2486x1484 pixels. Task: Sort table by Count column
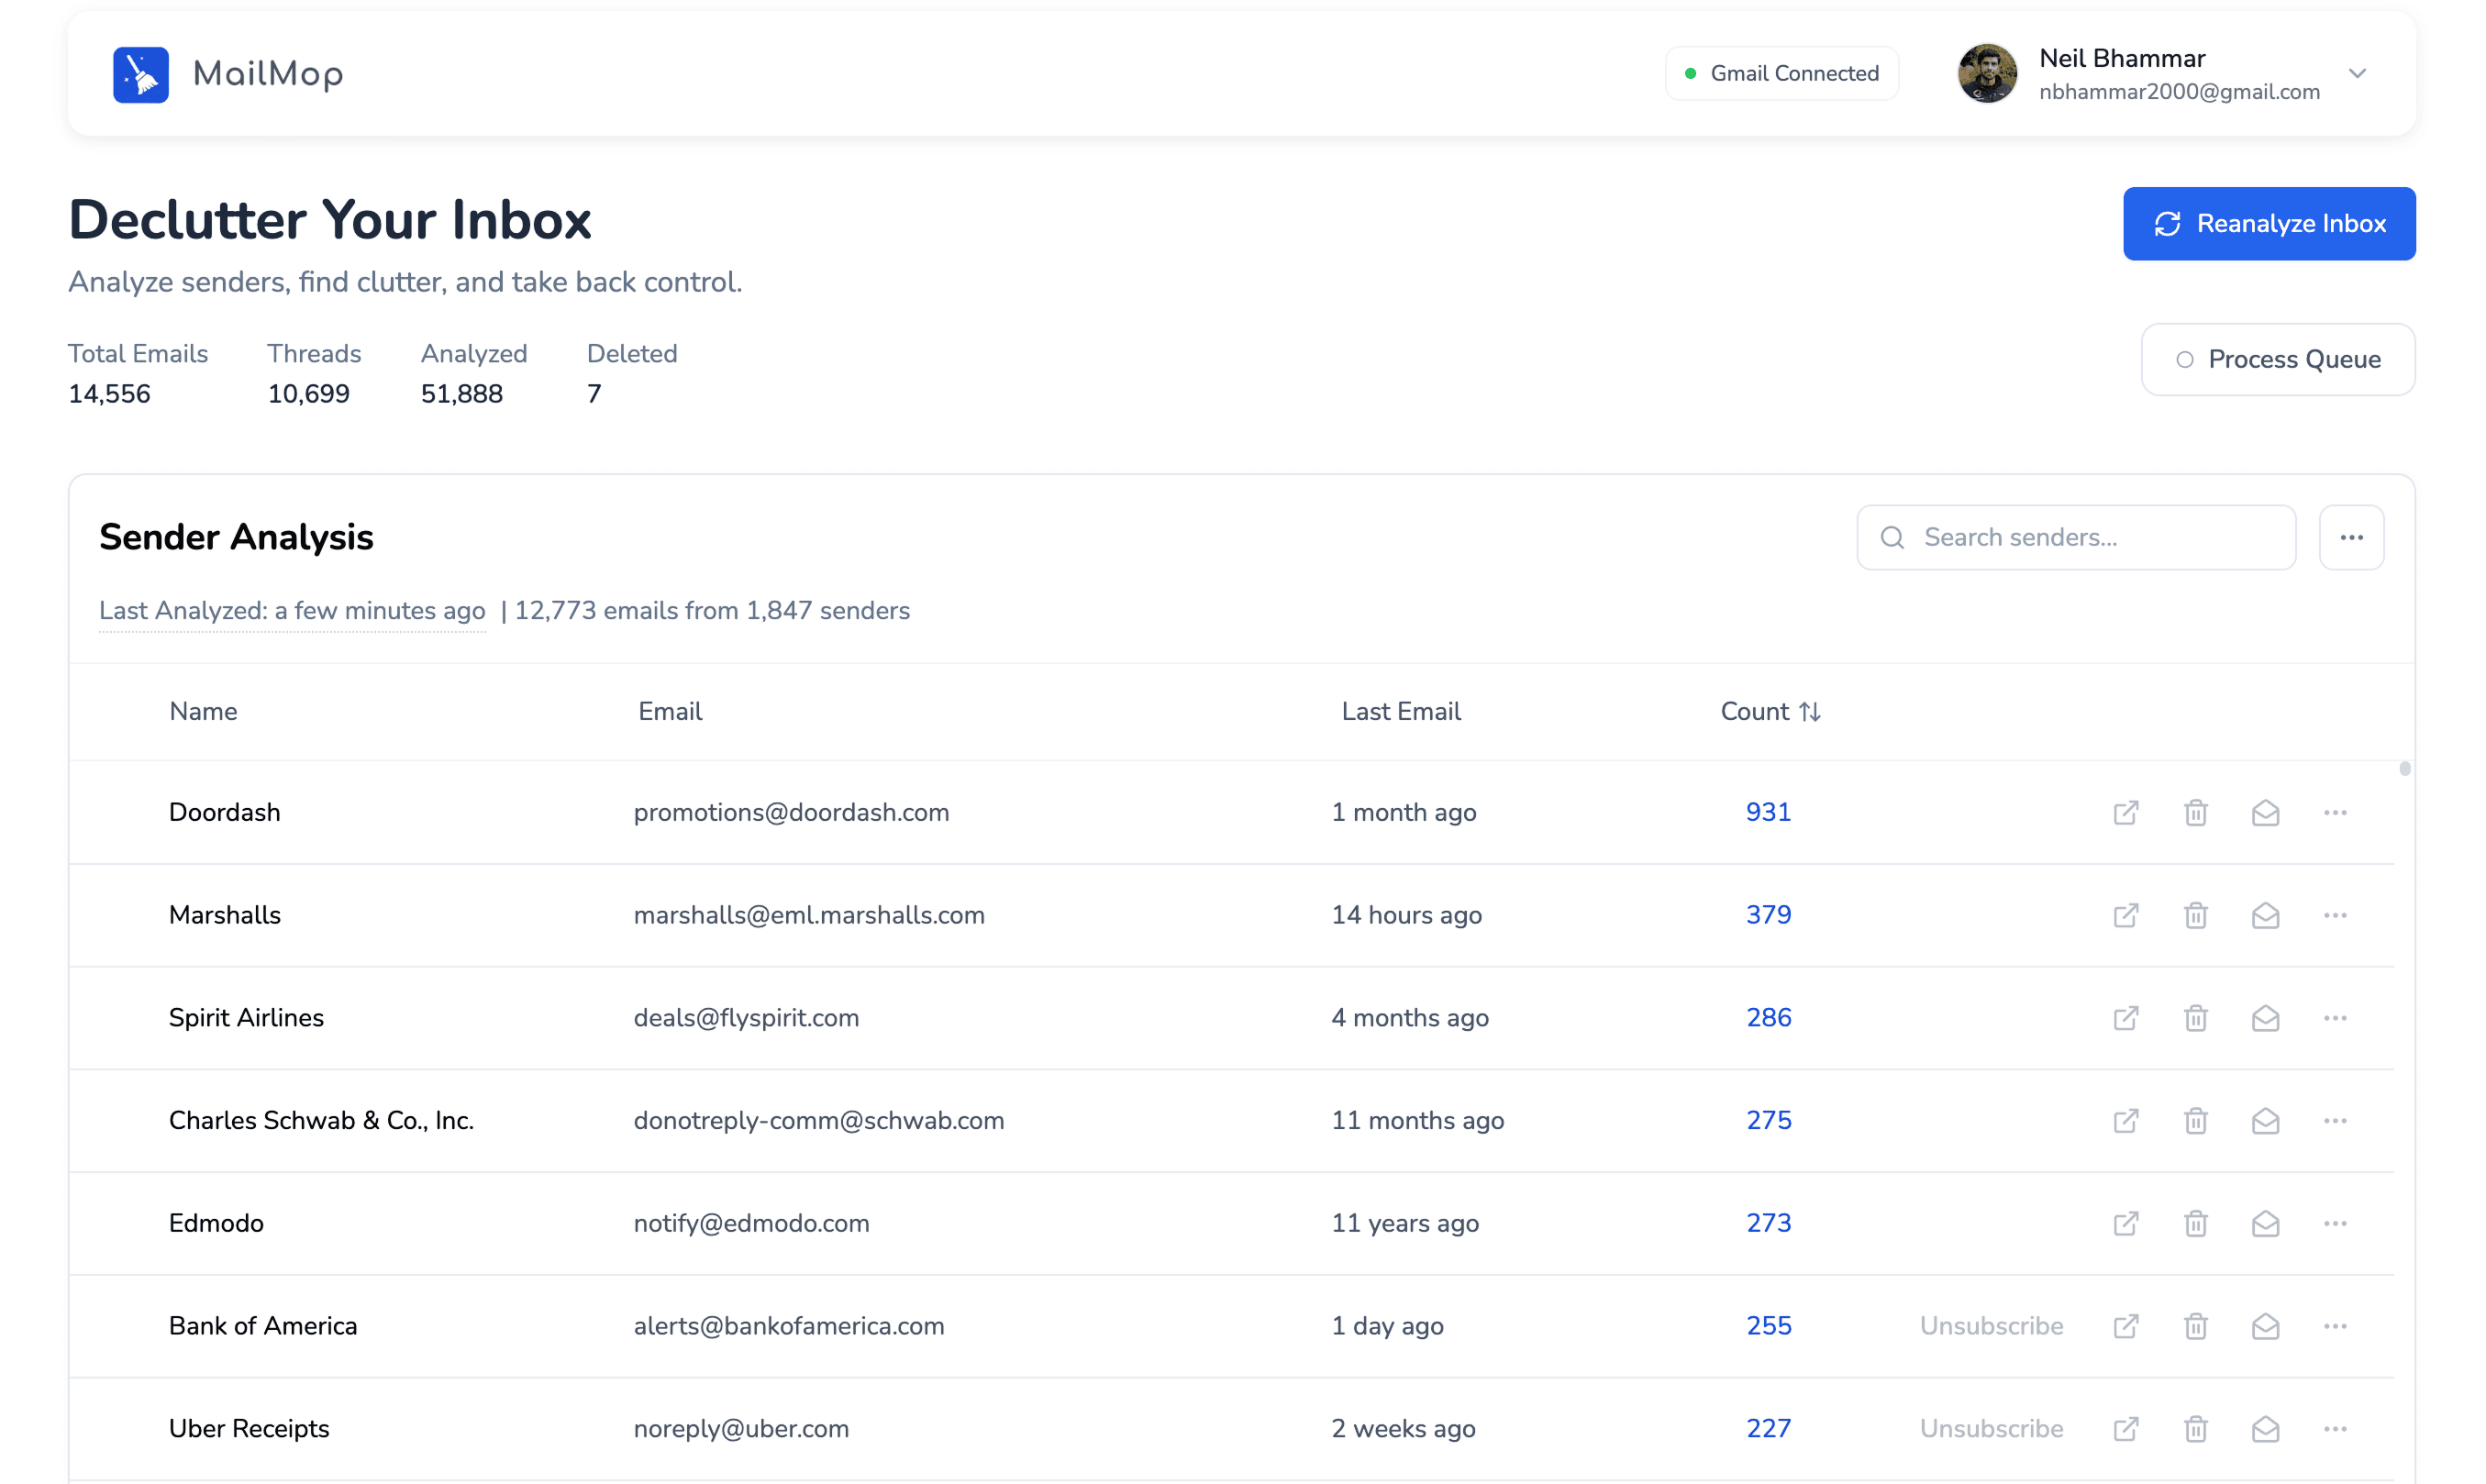tap(1770, 711)
